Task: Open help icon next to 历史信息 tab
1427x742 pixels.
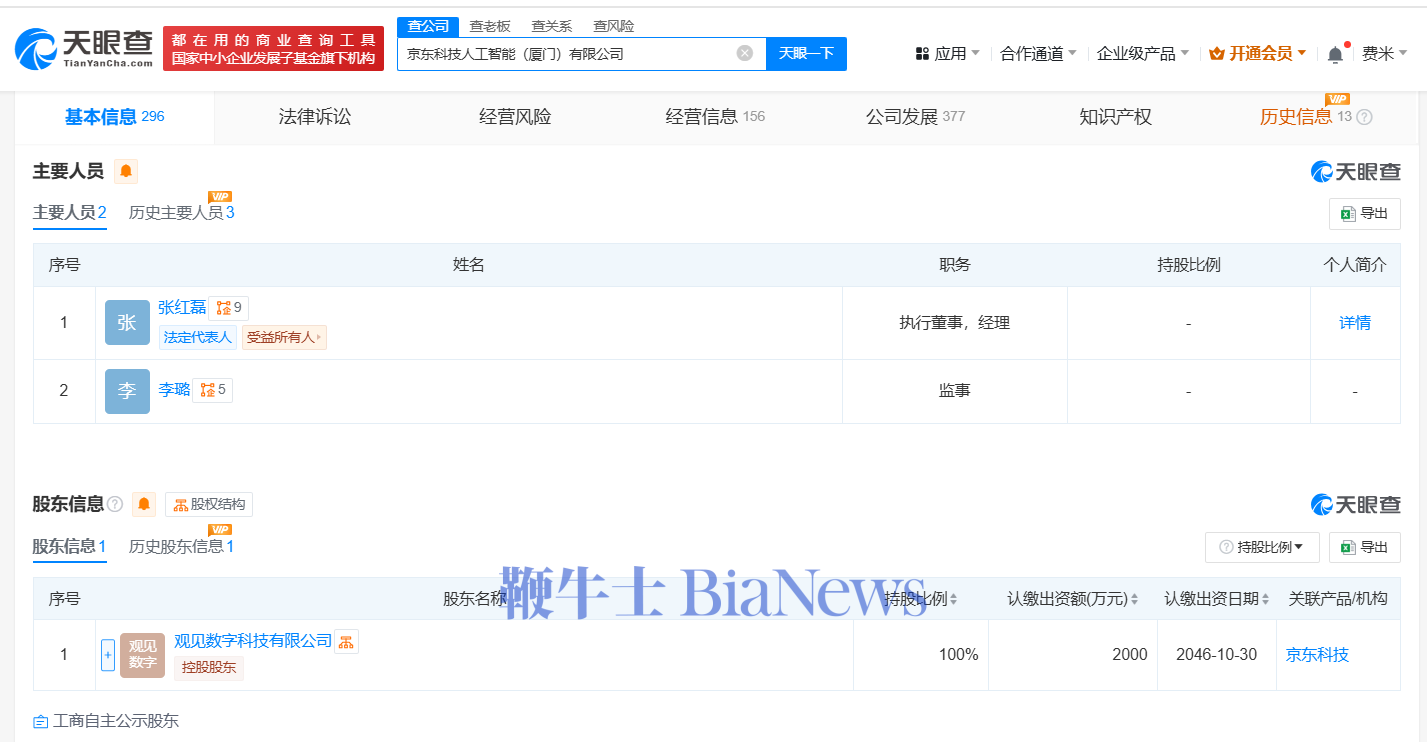Action: pos(1364,117)
